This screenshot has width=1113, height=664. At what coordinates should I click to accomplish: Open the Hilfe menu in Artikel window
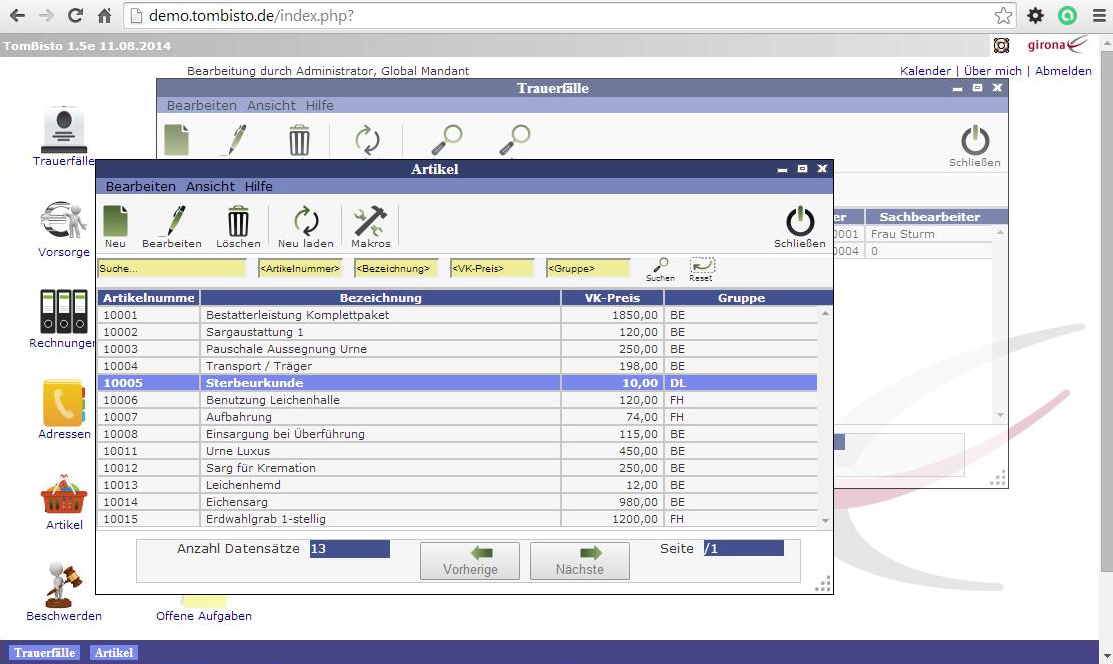click(x=258, y=187)
